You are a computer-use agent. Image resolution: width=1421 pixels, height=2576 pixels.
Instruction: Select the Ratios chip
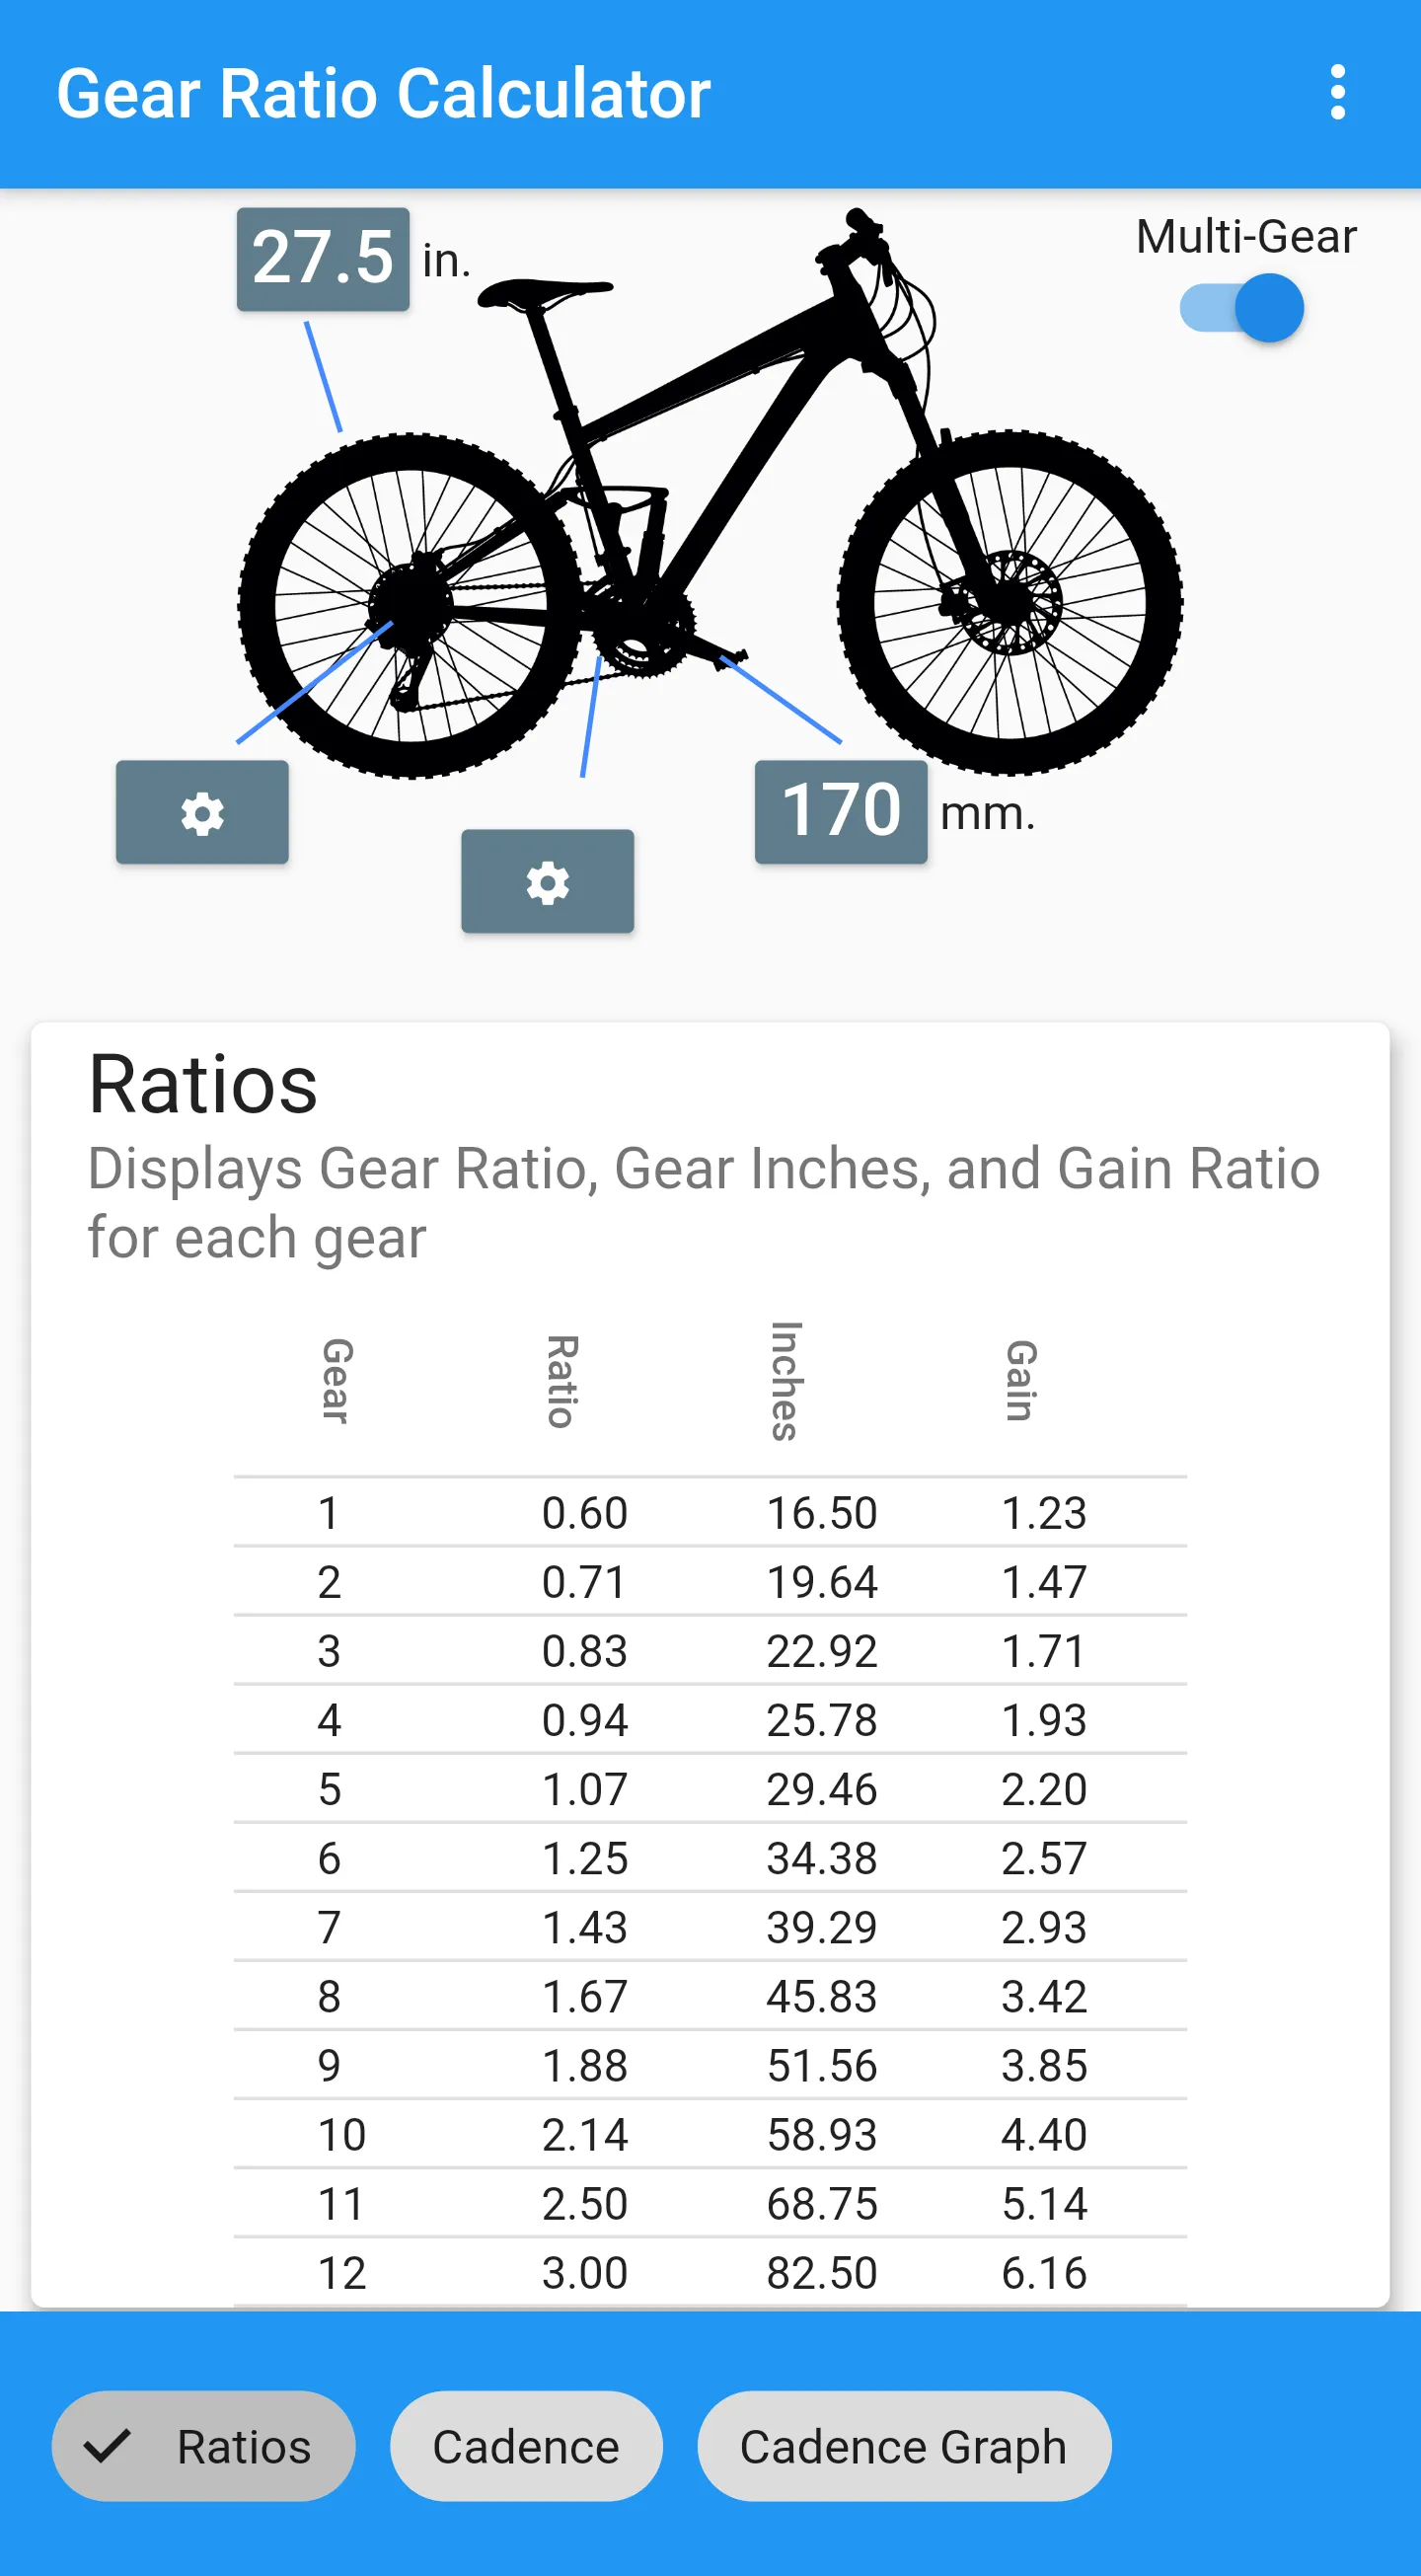coord(204,2446)
